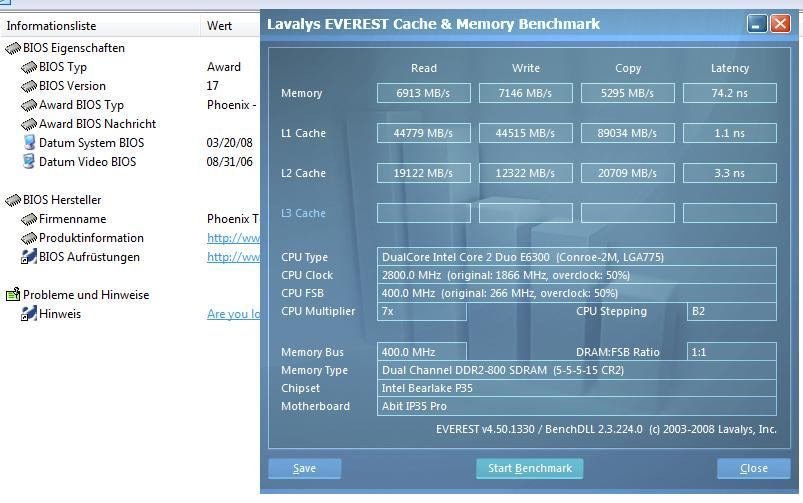Select the BIOS Version row label
Image resolution: width=803 pixels, height=503 pixels.
(x=72, y=86)
